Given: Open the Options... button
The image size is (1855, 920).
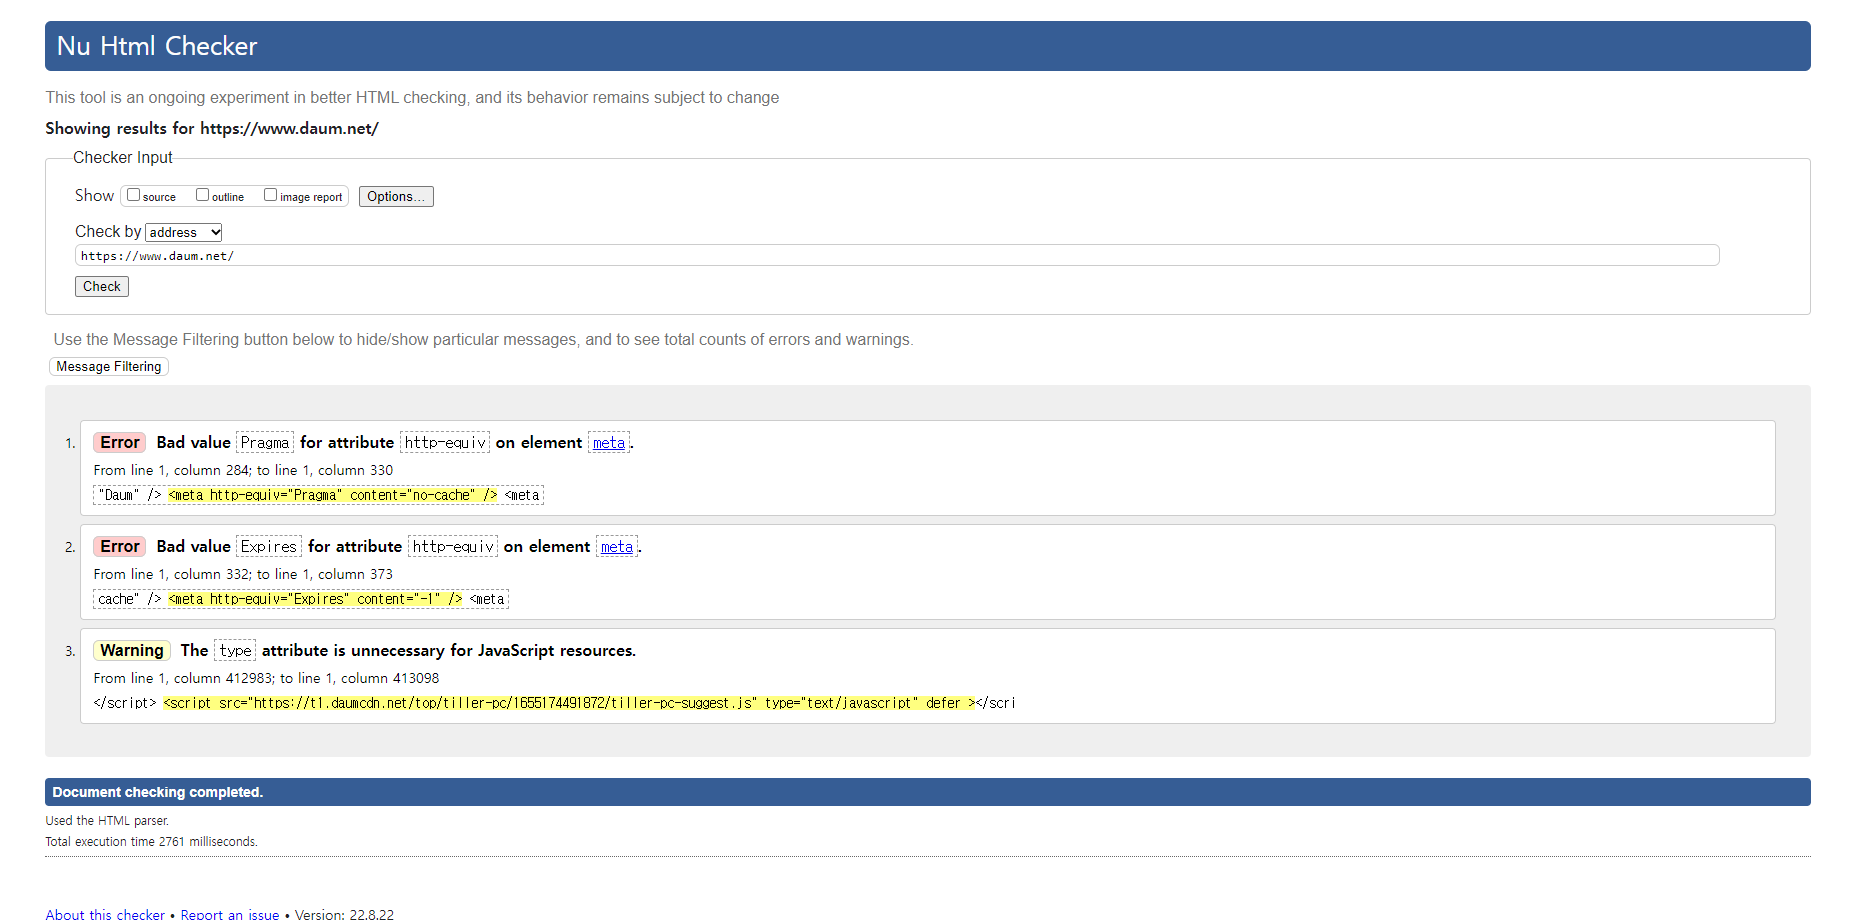Looking at the screenshot, I should tap(396, 197).
